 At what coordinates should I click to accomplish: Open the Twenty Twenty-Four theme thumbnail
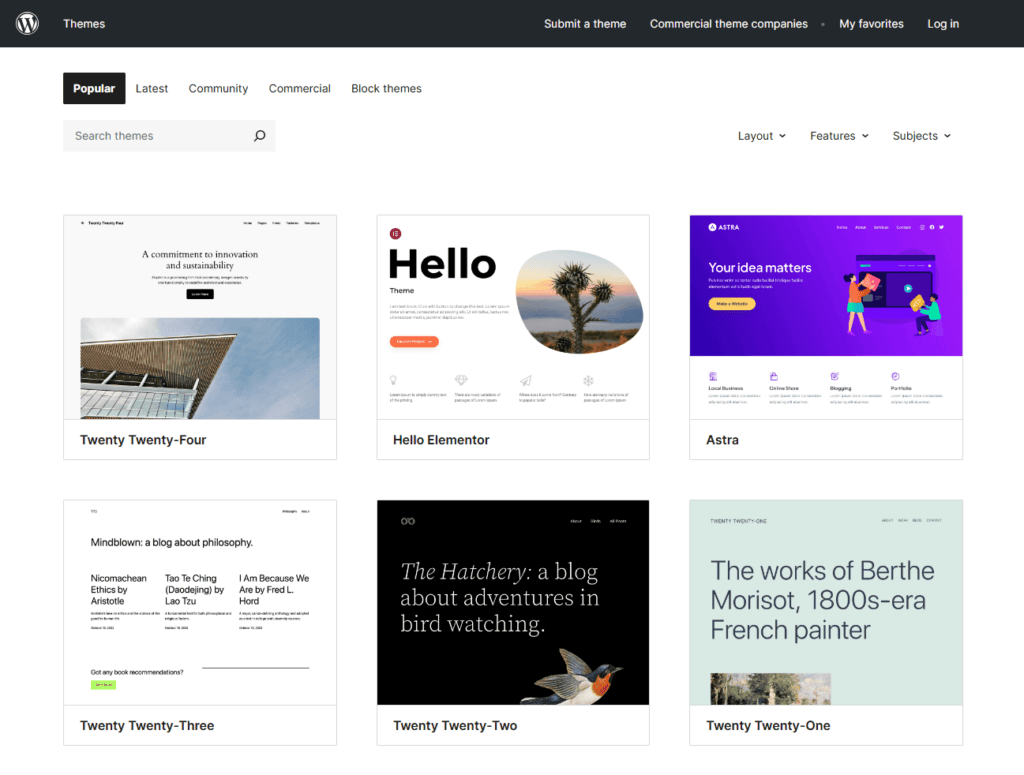click(200, 317)
